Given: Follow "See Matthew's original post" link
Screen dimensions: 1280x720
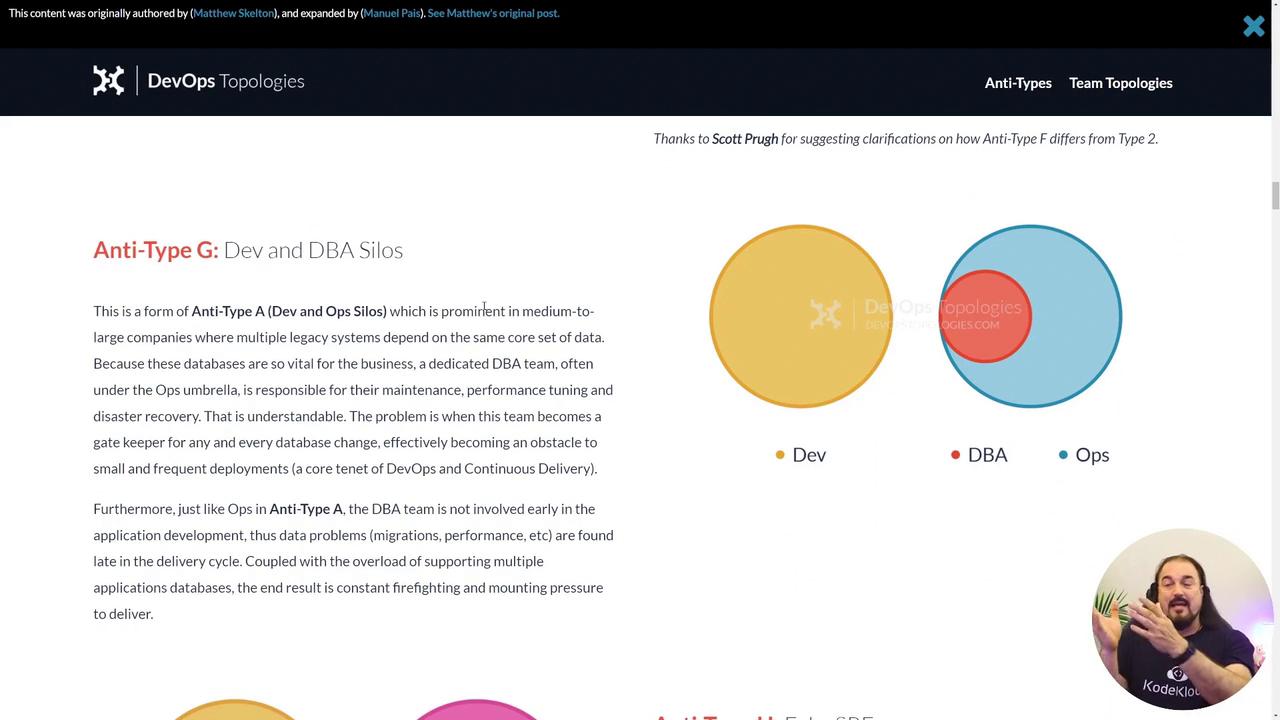Looking at the screenshot, I should 493,13.
